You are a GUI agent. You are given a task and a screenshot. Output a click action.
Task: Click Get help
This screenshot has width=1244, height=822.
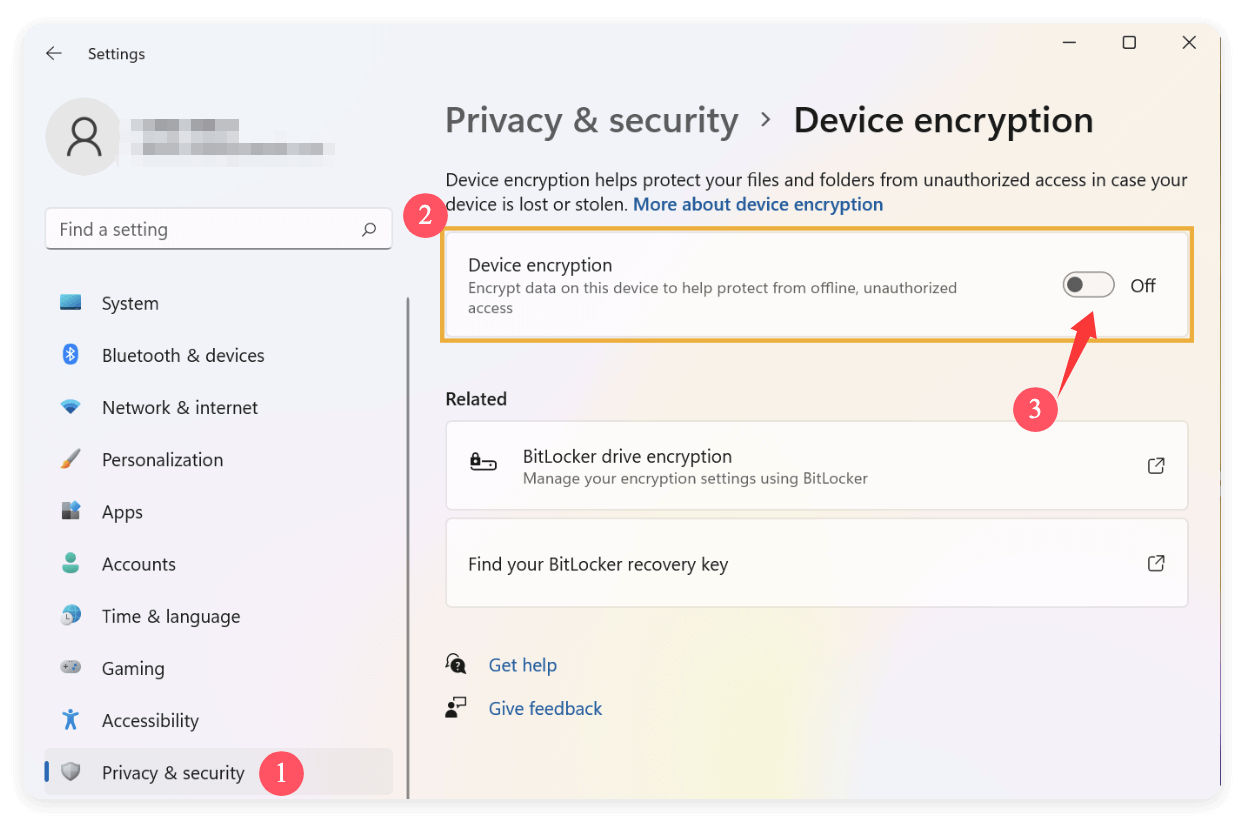(x=522, y=664)
